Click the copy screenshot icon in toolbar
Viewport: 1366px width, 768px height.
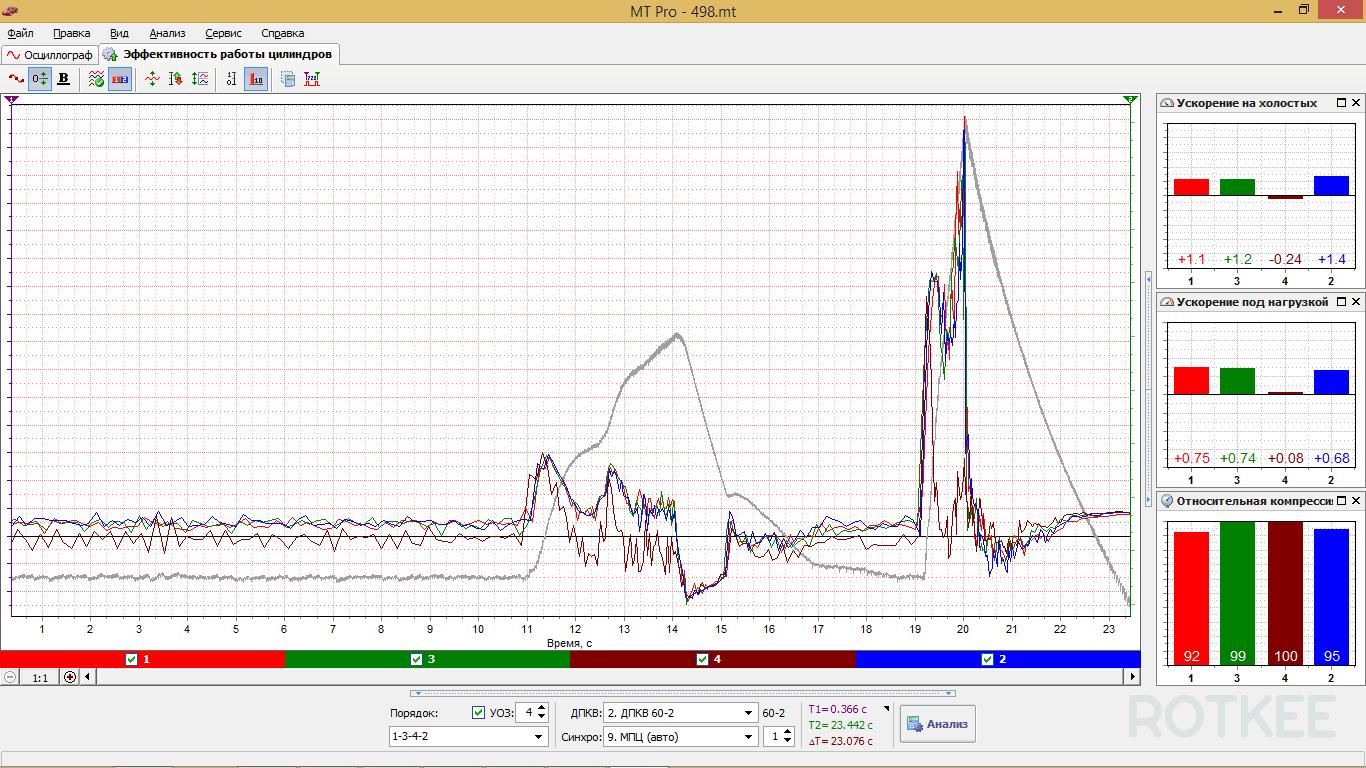[288, 79]
